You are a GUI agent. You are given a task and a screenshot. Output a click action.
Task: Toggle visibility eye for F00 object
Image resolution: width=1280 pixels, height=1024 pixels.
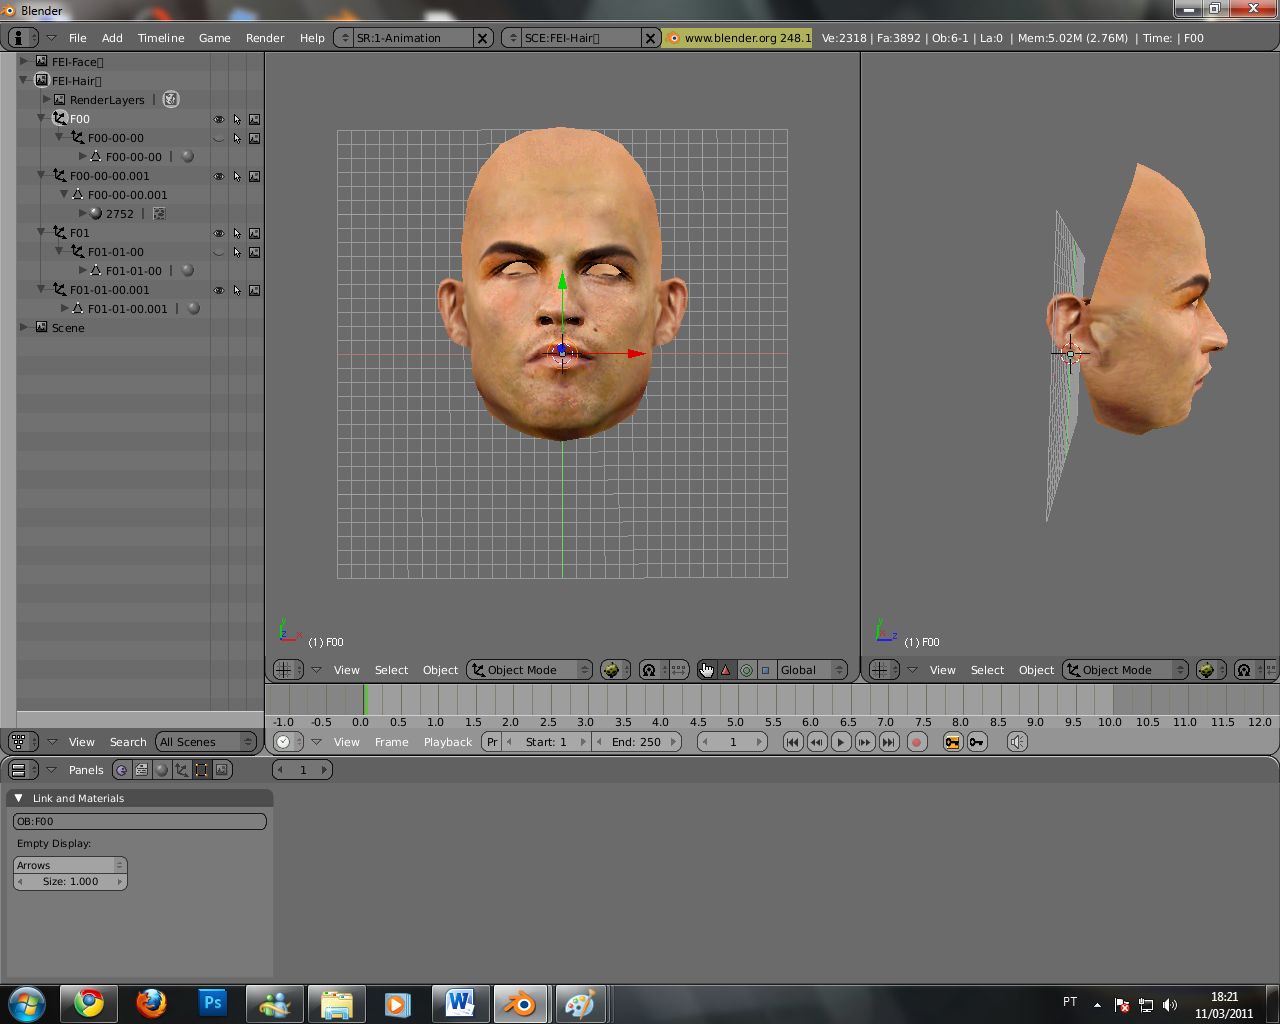(219, 119)
